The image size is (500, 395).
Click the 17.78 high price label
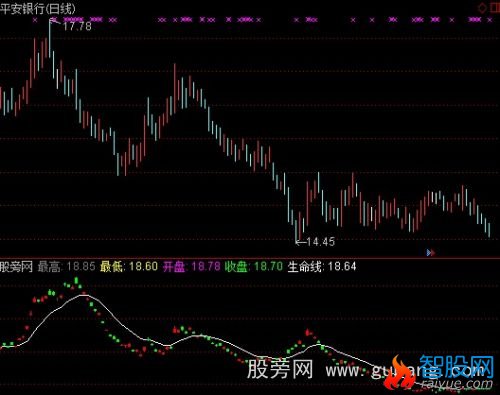(77, 26)
